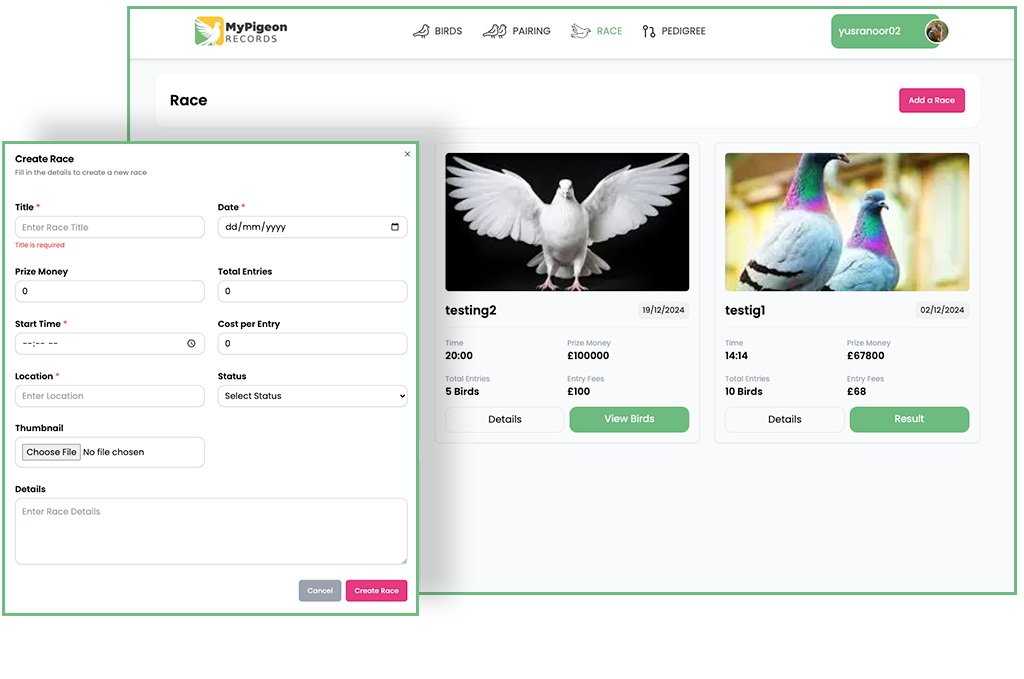Expand the Select Status dropdown
The image size is (1024, 679).
(312, 396)
